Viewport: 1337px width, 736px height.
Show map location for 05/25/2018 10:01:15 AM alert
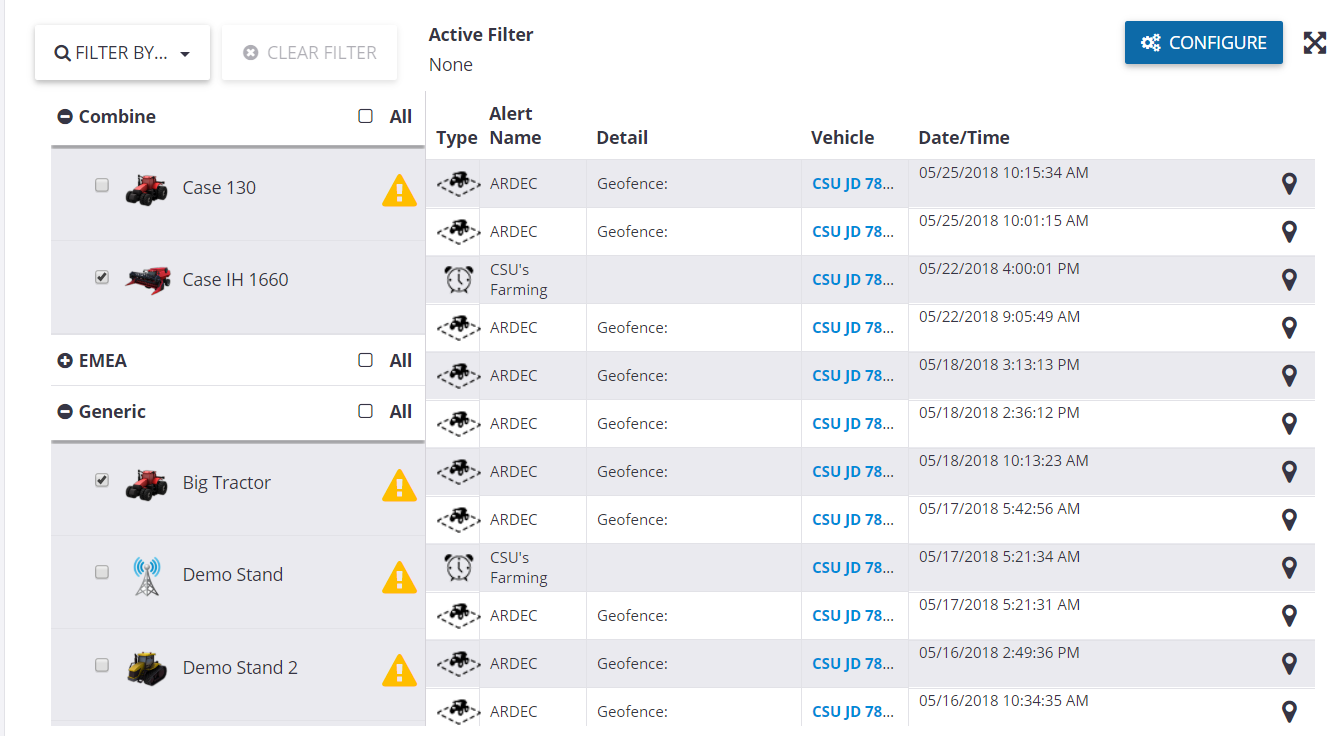tap(1289, 232)
